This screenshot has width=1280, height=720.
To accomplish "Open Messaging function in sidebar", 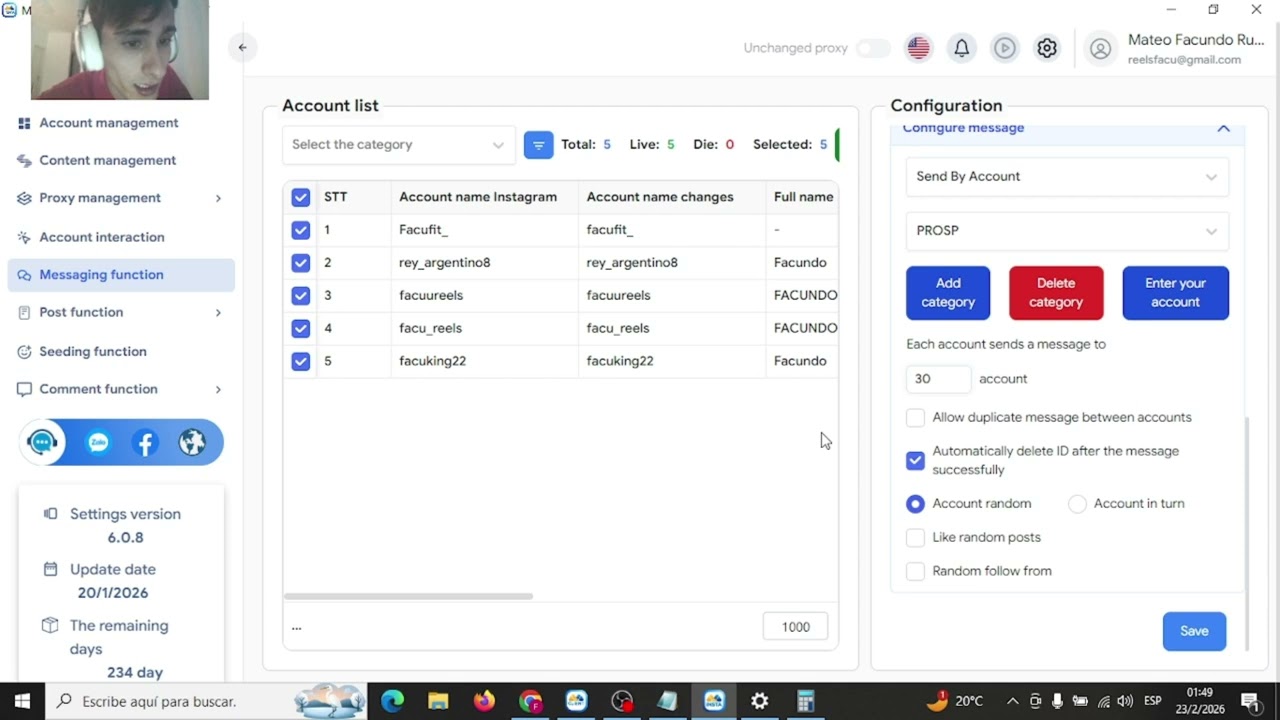I will coord(121,275).
